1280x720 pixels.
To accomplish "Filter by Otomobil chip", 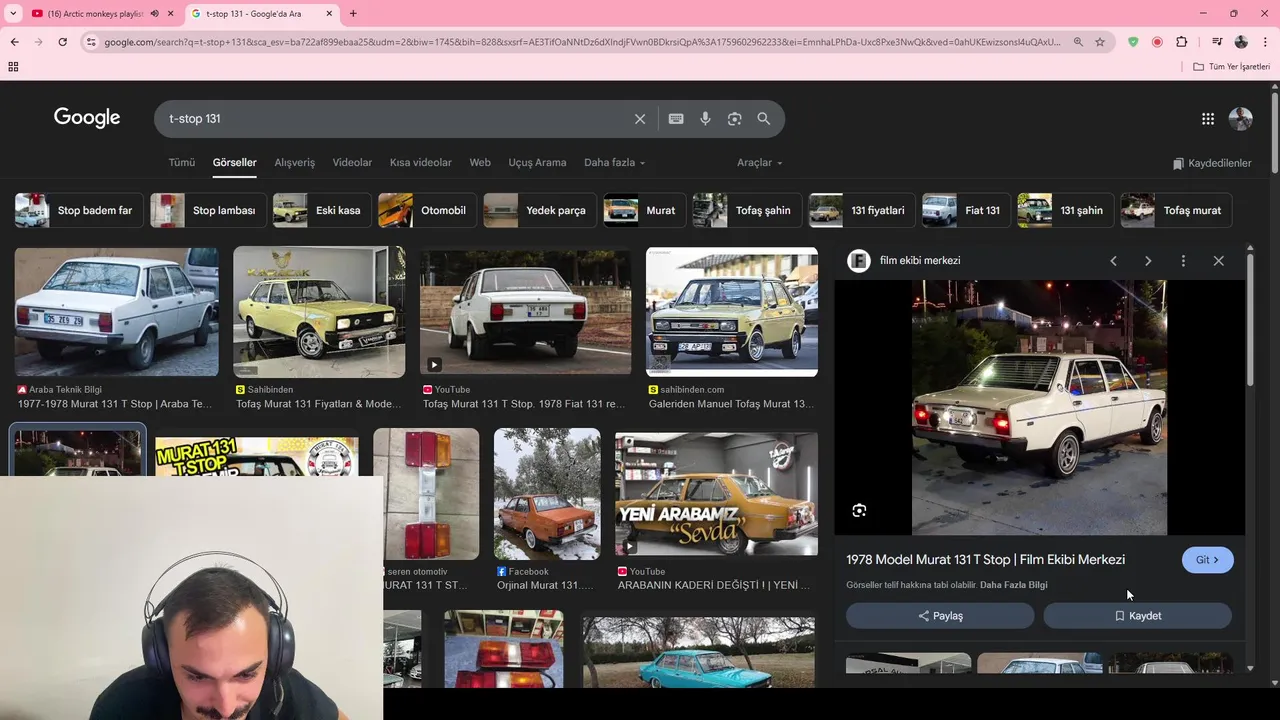I will [427, 211].
